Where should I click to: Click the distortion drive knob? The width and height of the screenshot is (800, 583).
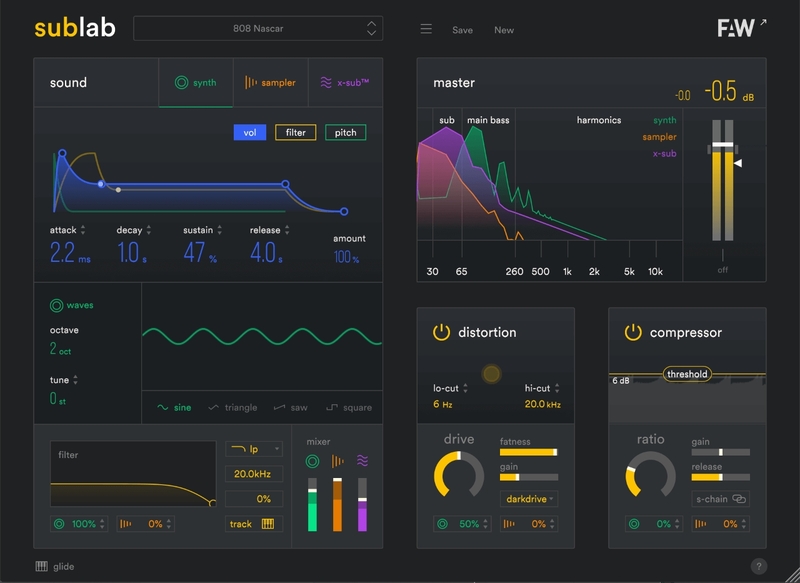tap(459, 475)
